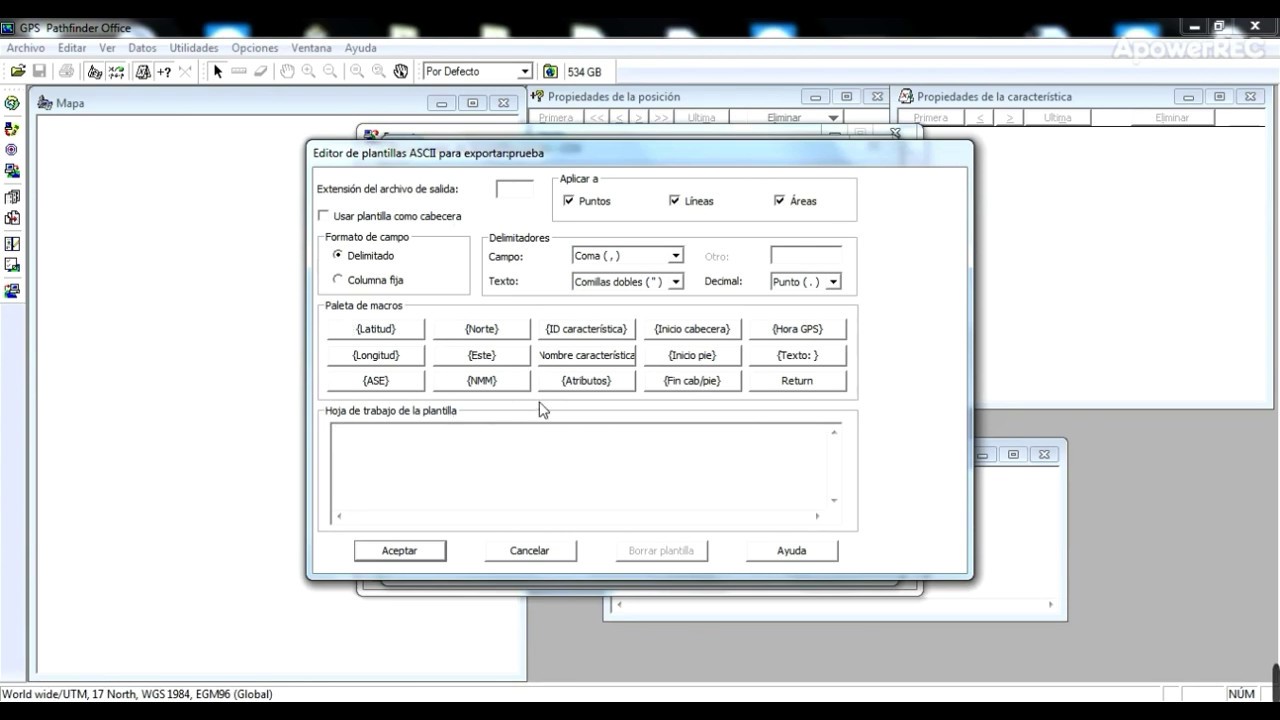
Task: Open the Decimal separator dropdown
Action: 833,282
